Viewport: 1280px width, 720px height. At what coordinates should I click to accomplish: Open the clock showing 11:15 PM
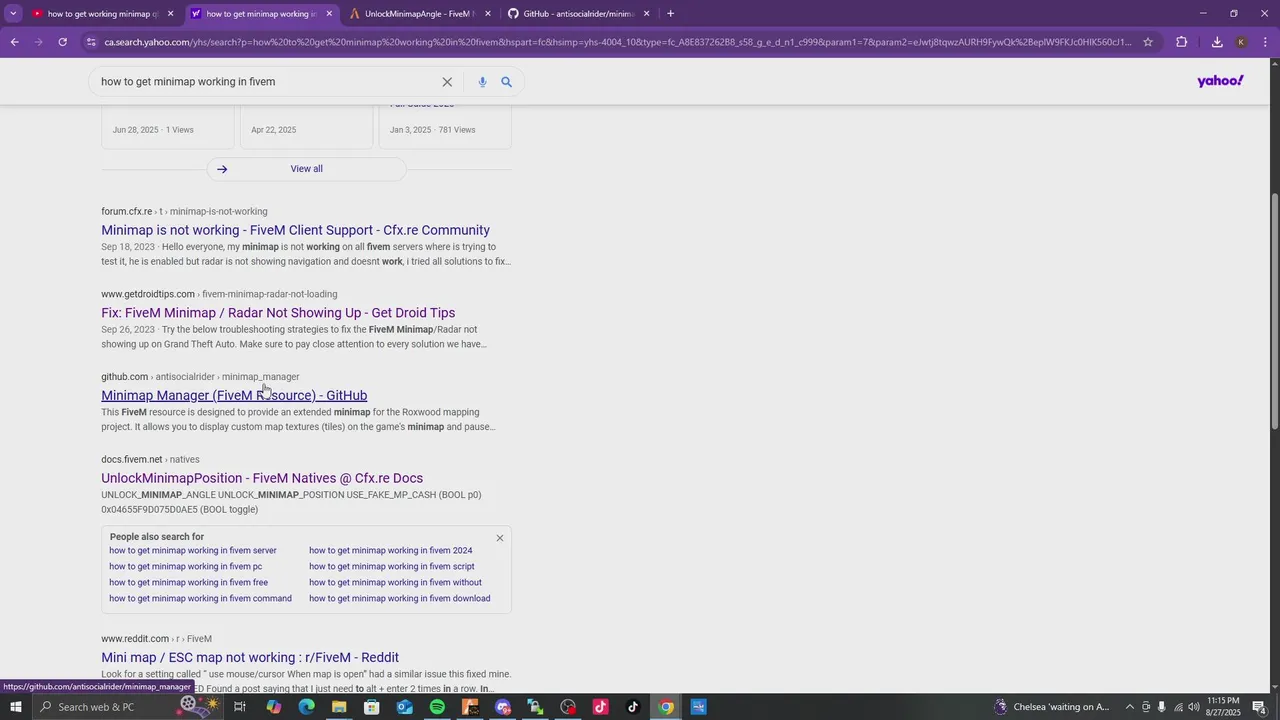point(1221,707)
